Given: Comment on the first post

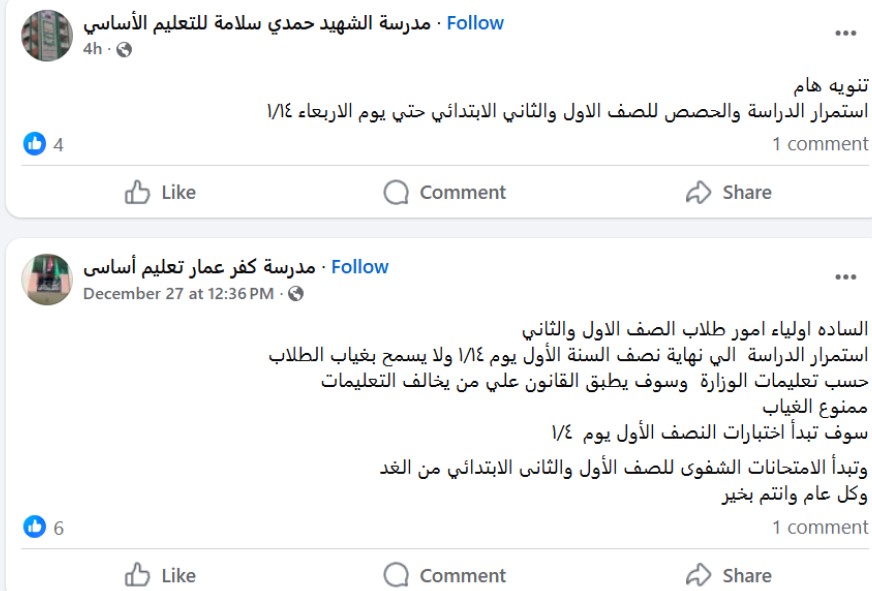Looking at the screenshot, I should point(445,192).
